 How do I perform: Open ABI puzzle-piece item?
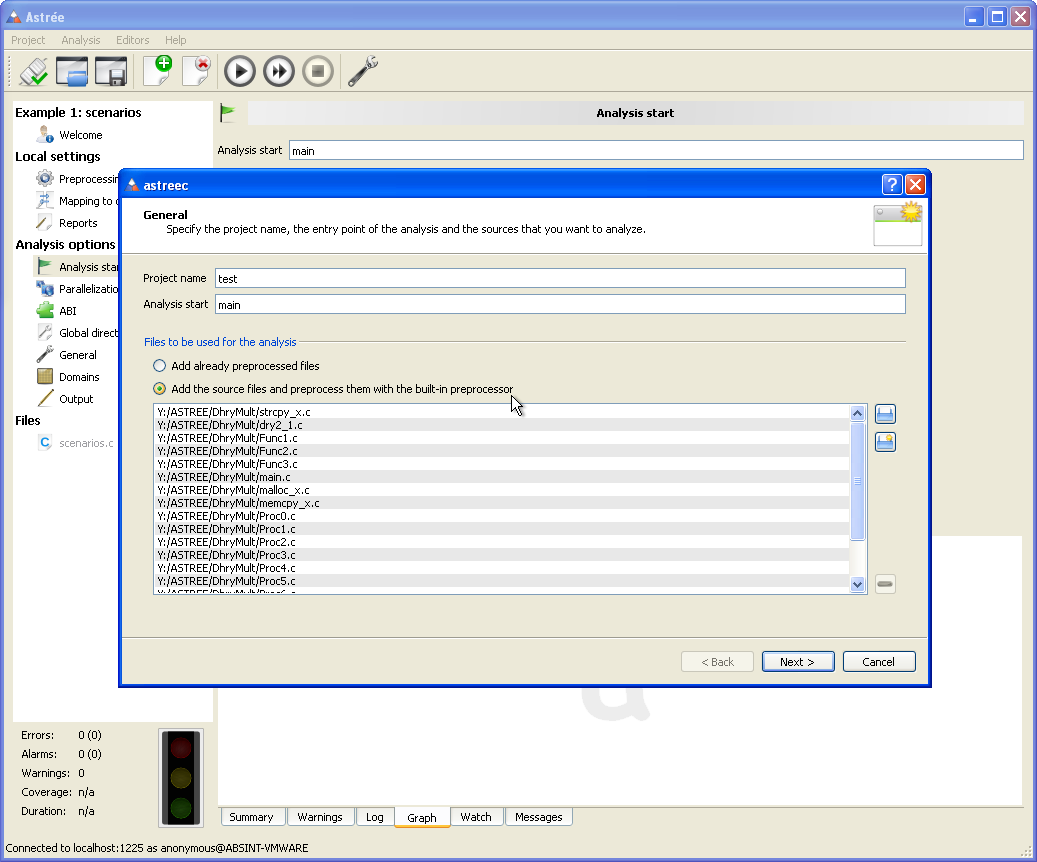tap(67, 311)
